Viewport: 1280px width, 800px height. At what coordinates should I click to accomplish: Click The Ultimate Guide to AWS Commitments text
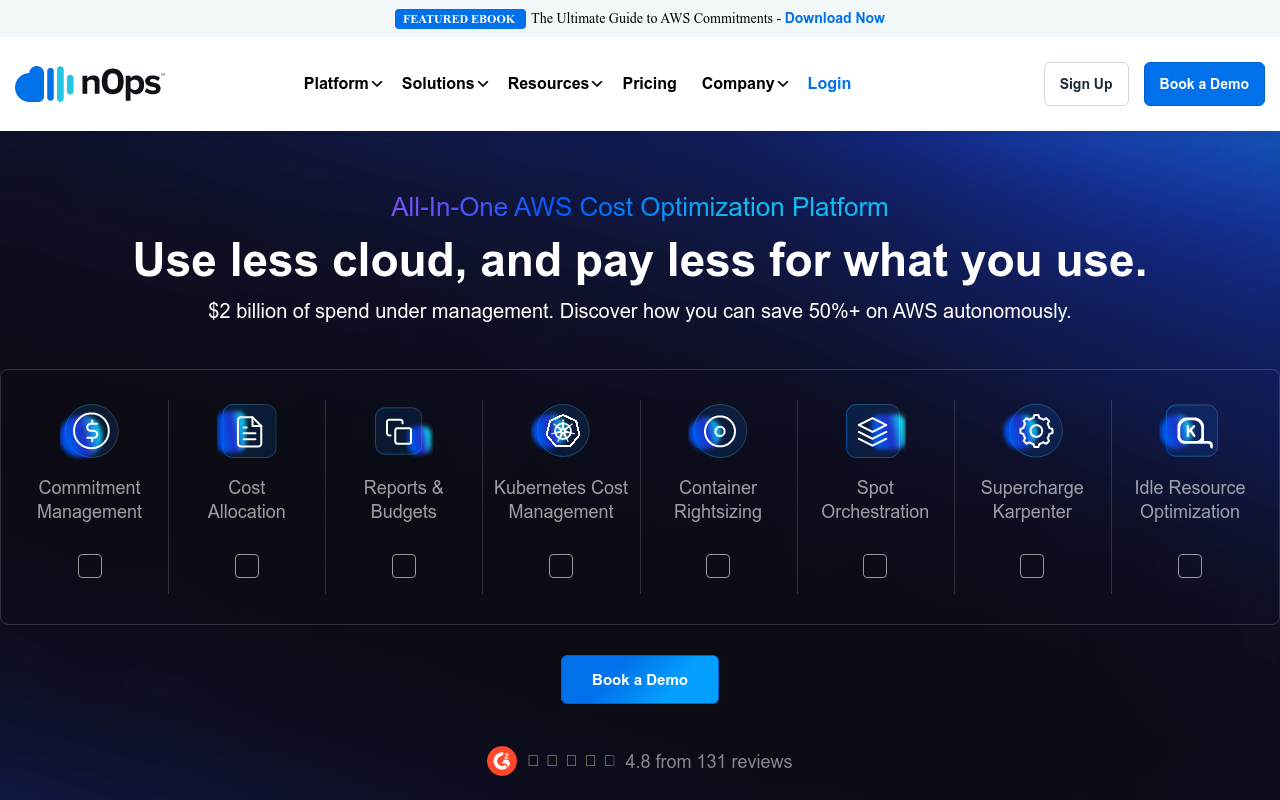click(652, 18)
